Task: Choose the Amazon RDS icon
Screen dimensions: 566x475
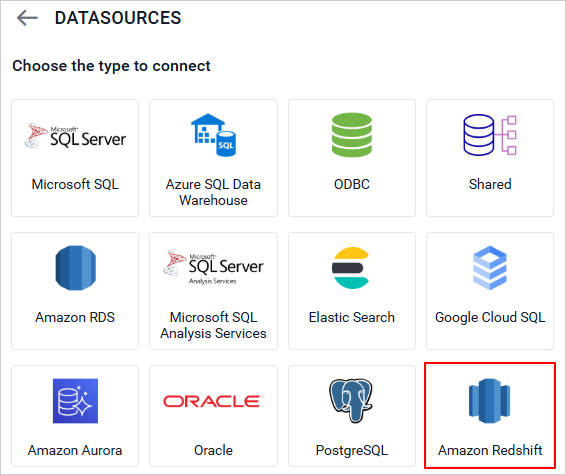Action: [75, 268]
